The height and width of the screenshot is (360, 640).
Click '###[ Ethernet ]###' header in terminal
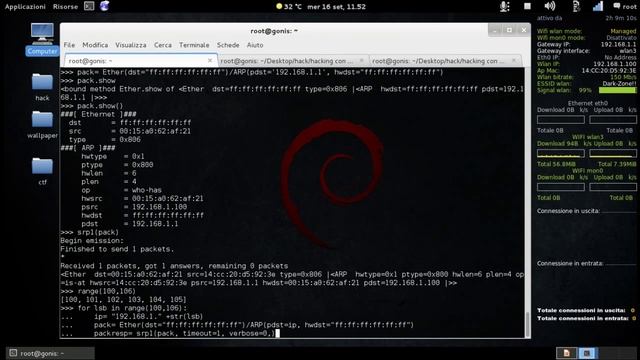pos(98,114)
